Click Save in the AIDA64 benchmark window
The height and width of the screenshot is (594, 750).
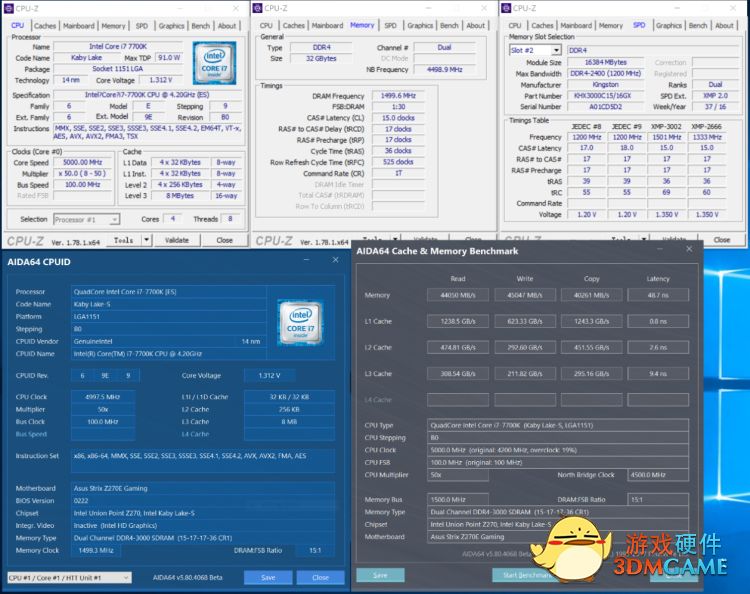pos(380,575)
